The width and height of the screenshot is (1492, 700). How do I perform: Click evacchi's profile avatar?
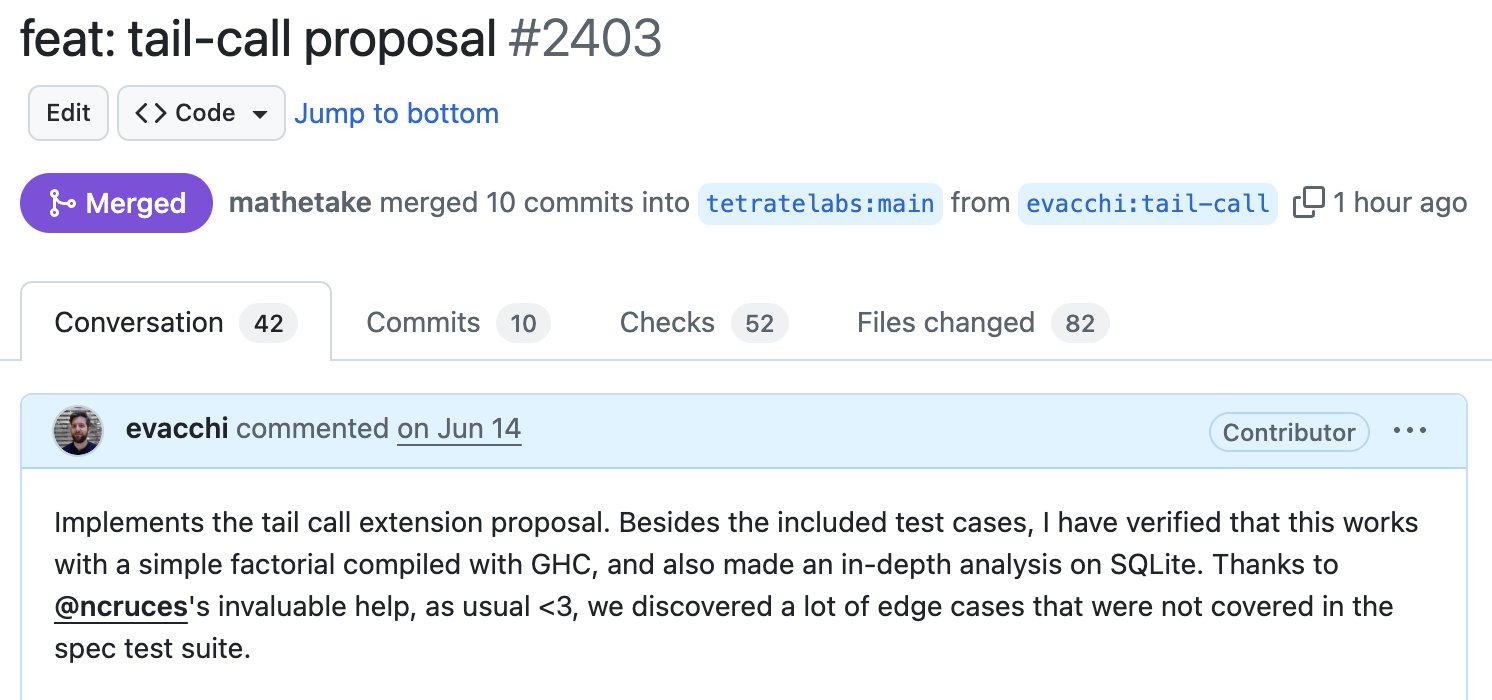77,431
